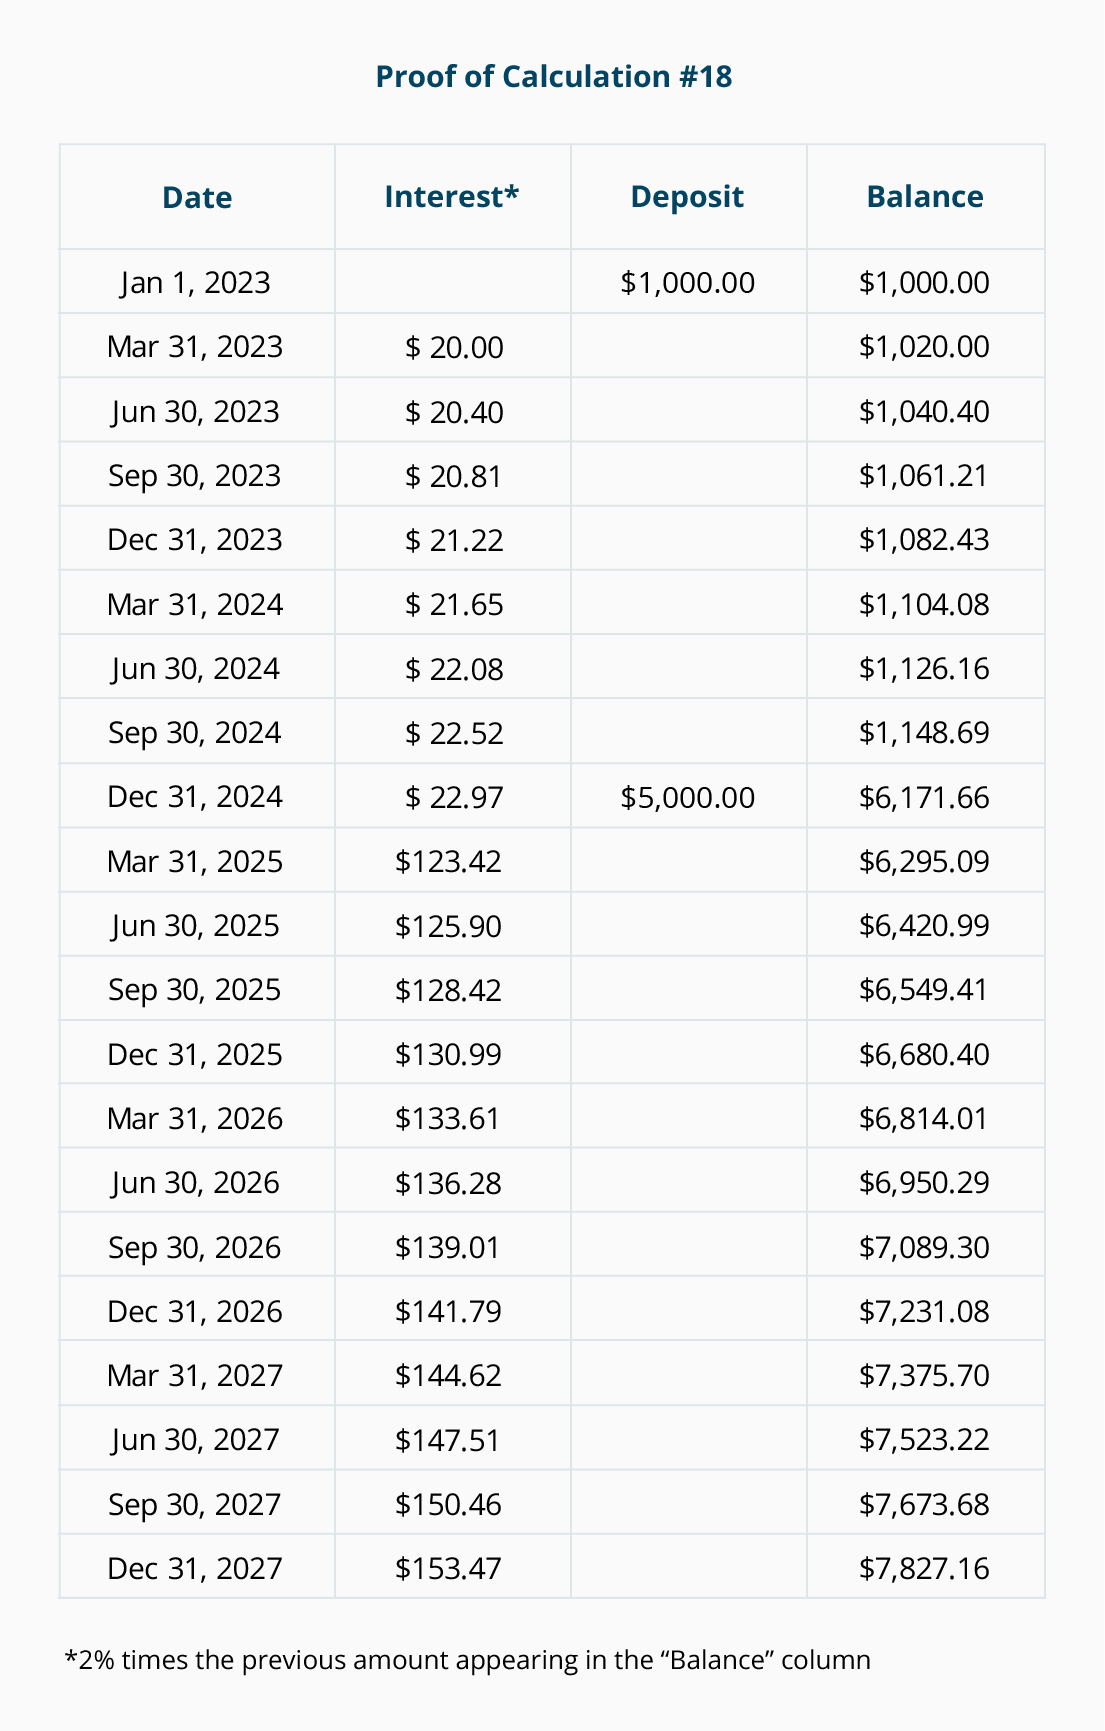Click the $20.40 interest value
This screenshot has width=1105, height=1731.
(x=454, y=411)
